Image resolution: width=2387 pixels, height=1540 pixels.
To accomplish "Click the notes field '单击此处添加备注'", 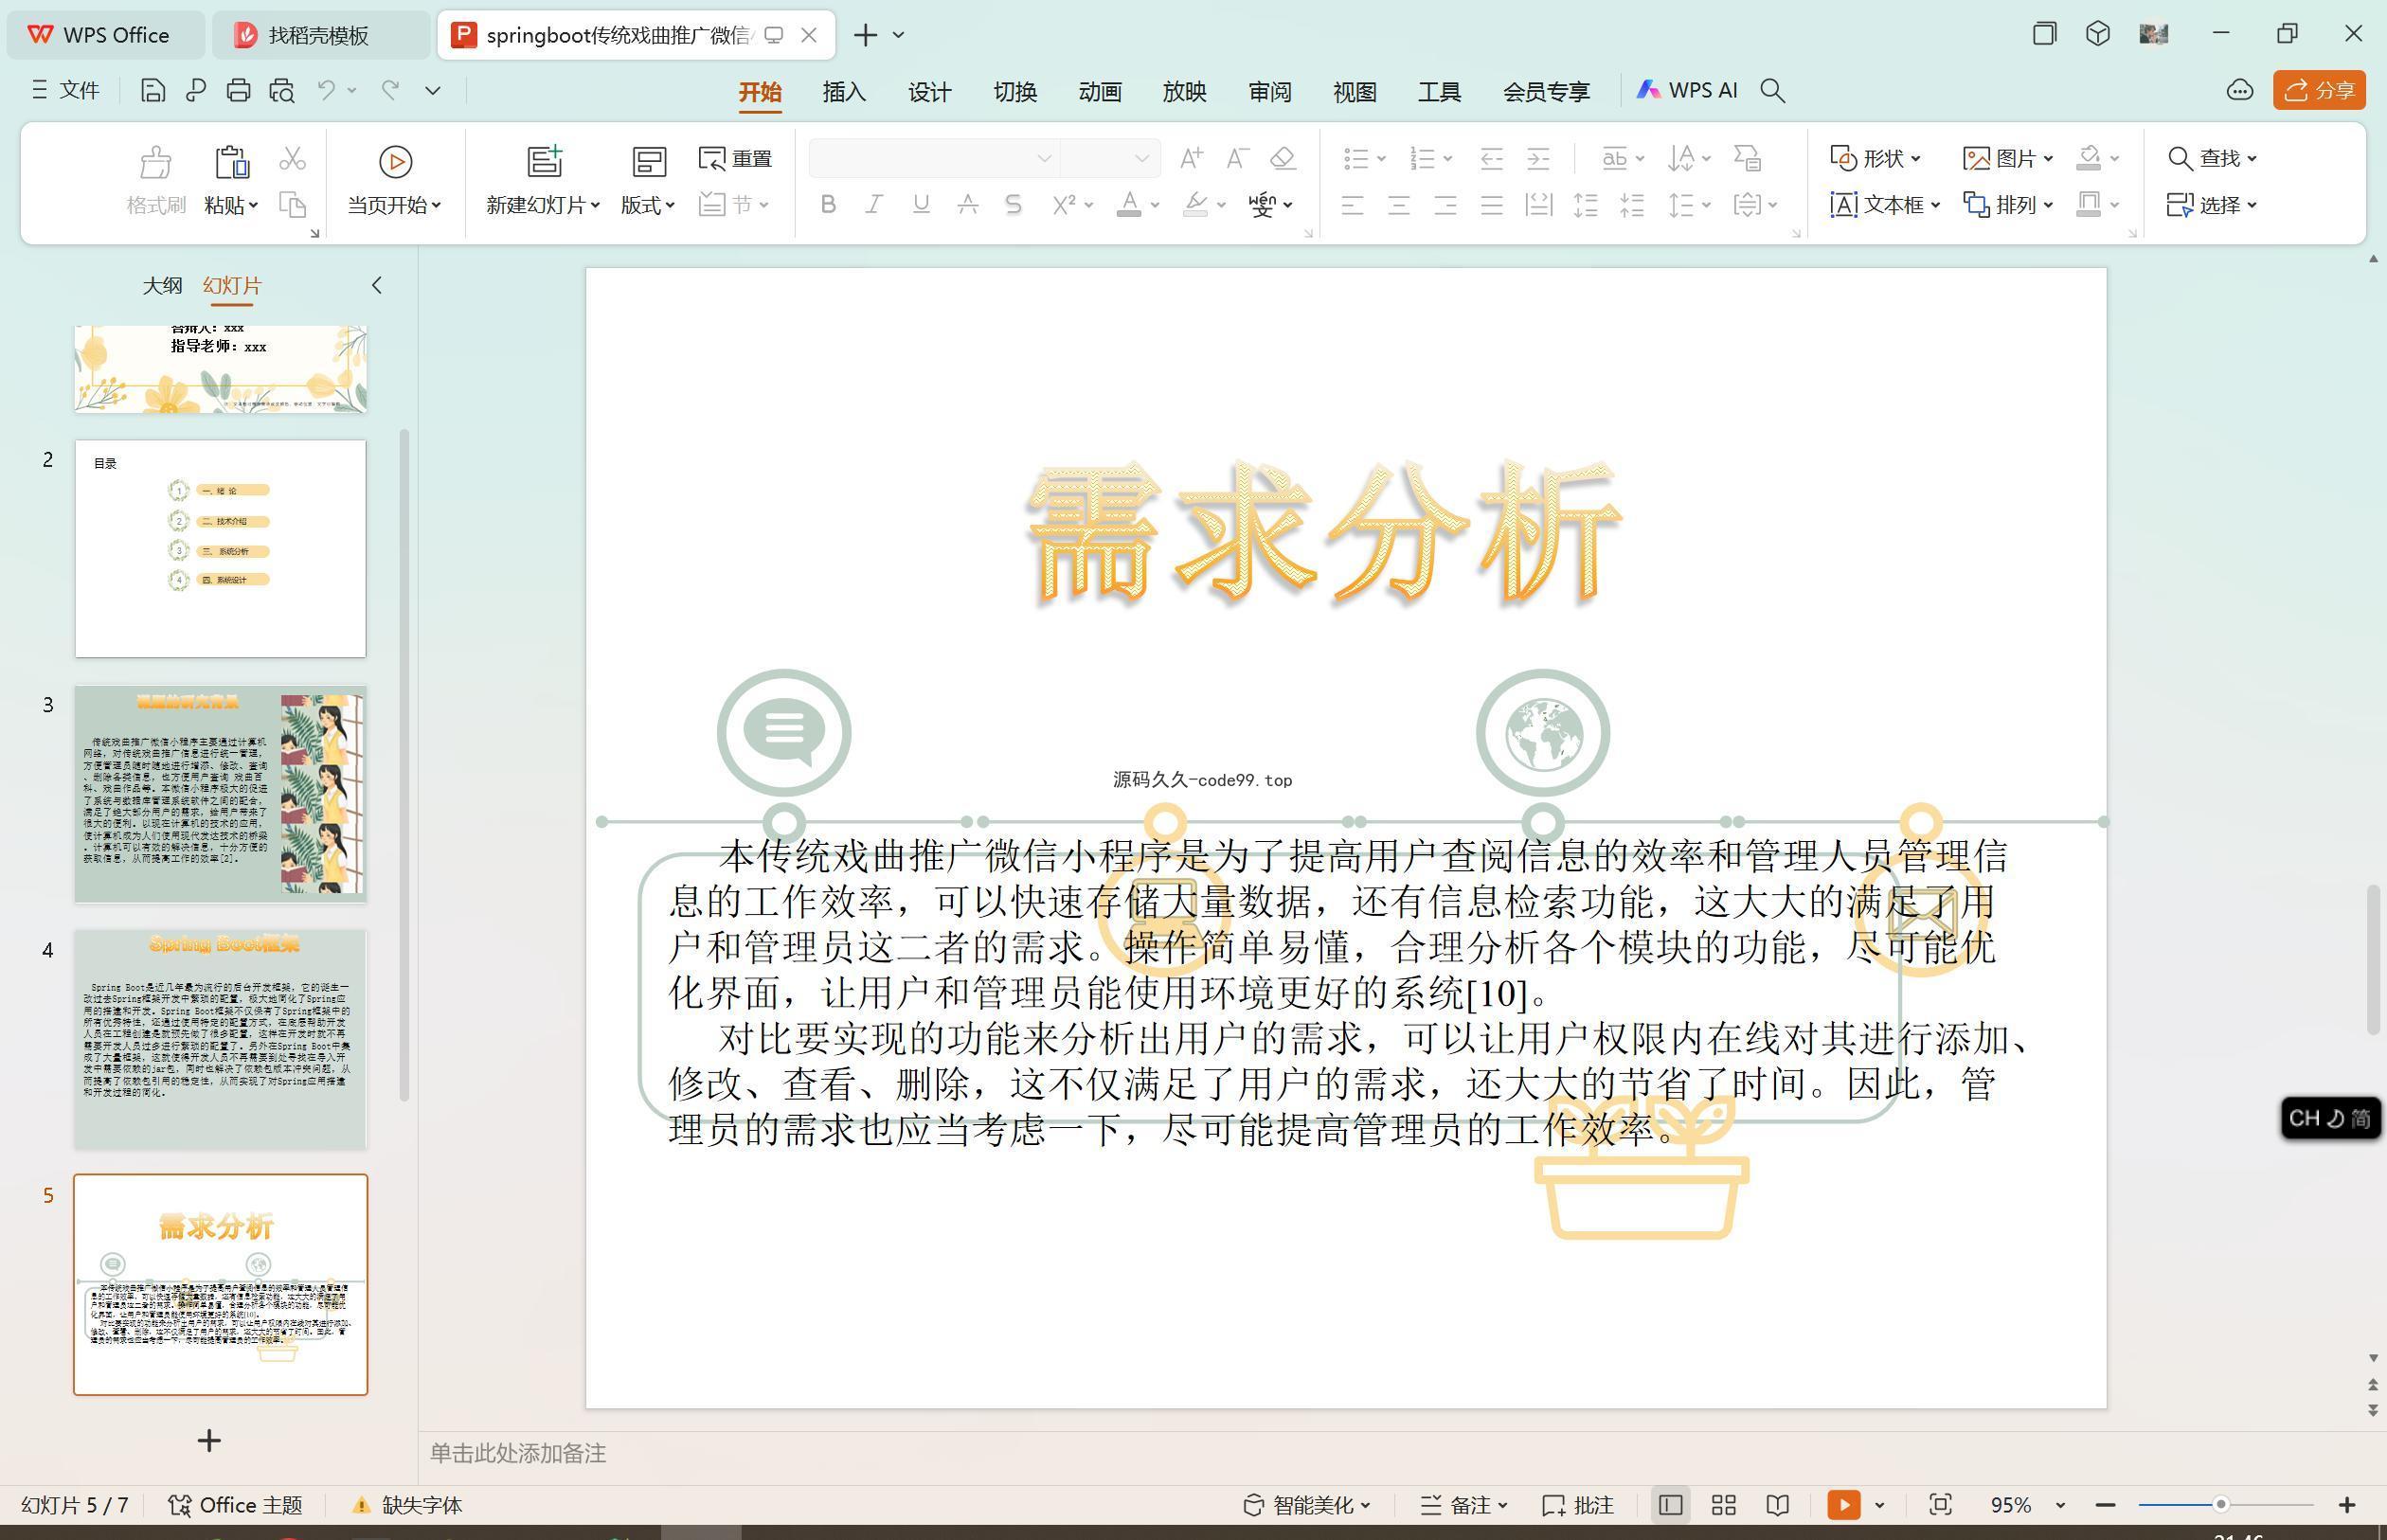I will pyautogui.click(x=518, y=1453).
